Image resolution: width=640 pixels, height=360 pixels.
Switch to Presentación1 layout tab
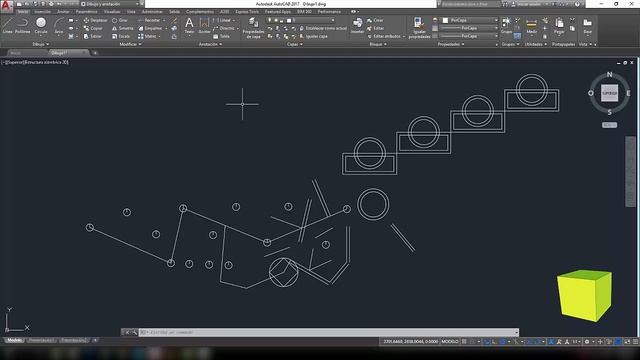point(42,340)
